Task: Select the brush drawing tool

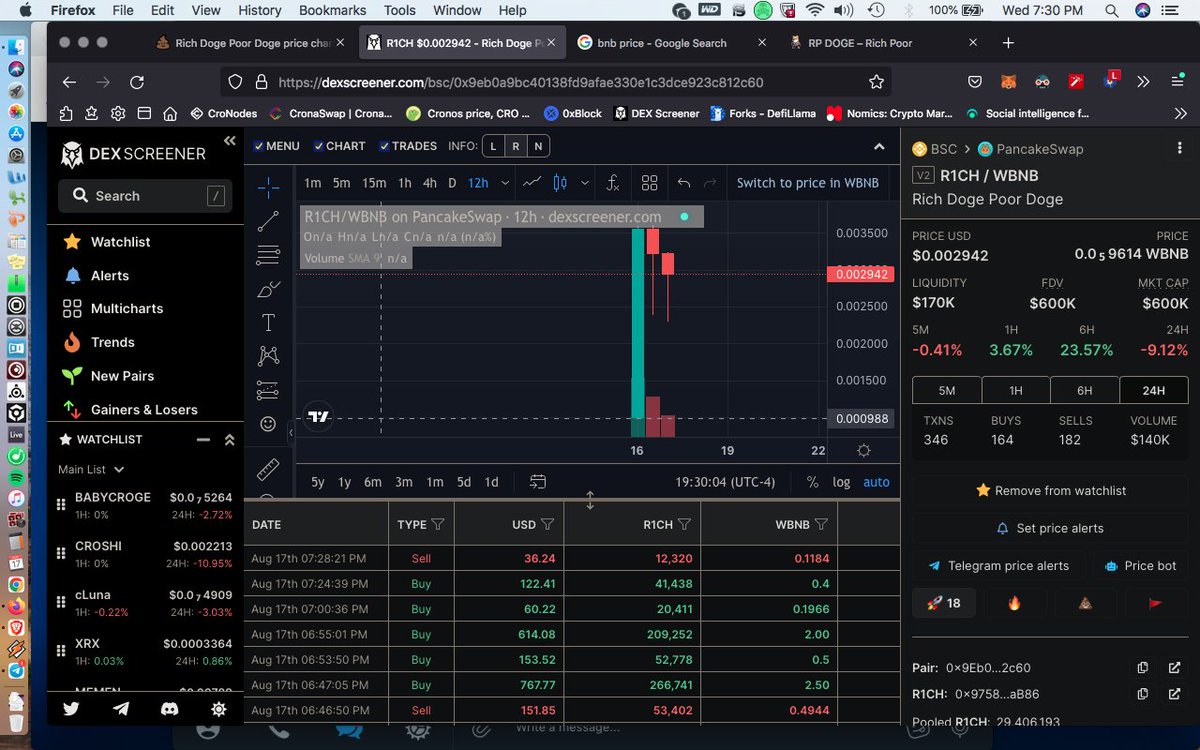Action: pos(268,289)
